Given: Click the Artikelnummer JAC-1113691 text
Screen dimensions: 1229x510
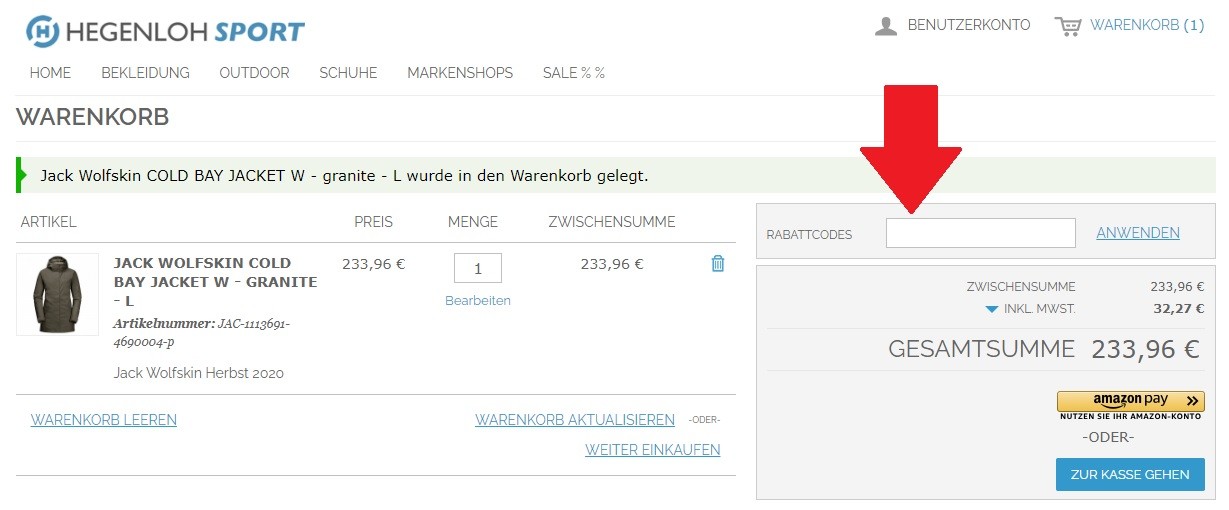Looking at the screenshot, I should pyautogui.click(x=202, y=333).
